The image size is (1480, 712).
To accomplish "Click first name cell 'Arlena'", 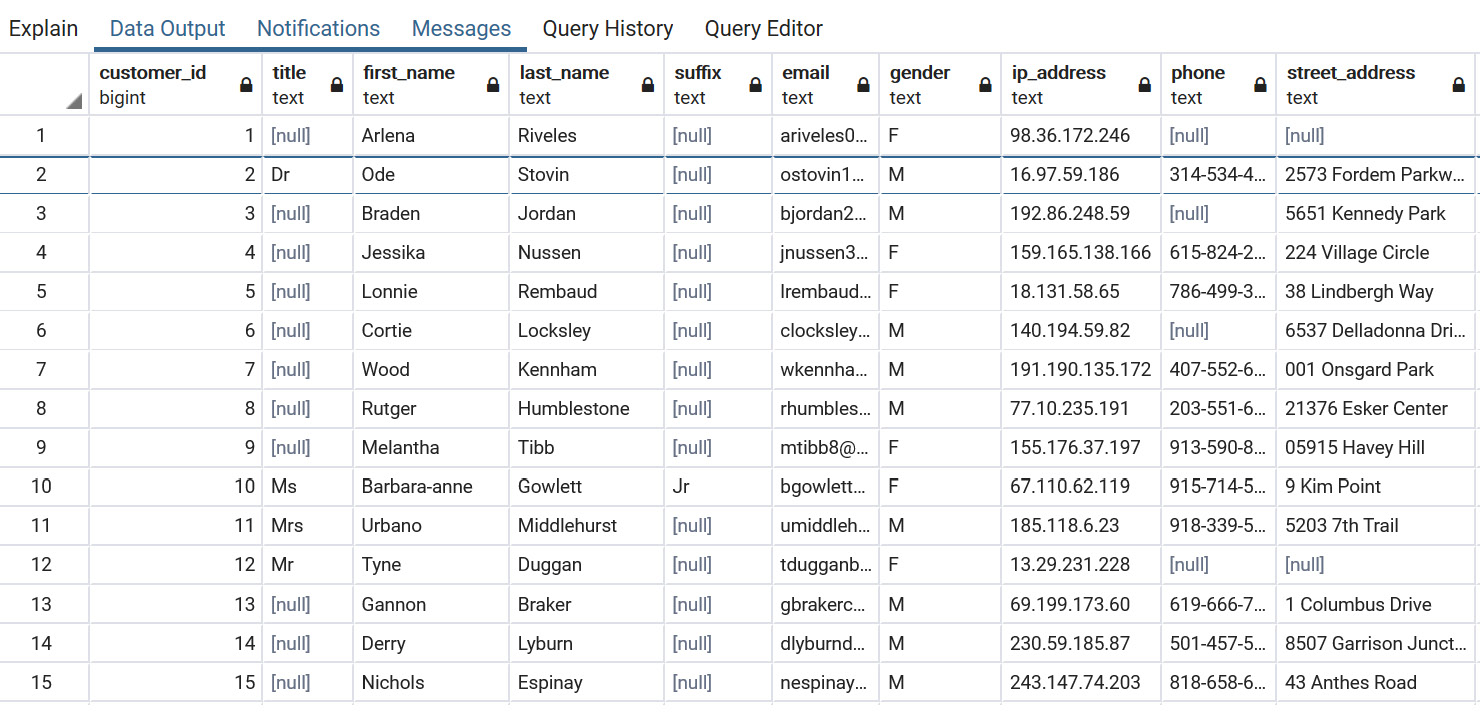I will [x=432, y=135].
